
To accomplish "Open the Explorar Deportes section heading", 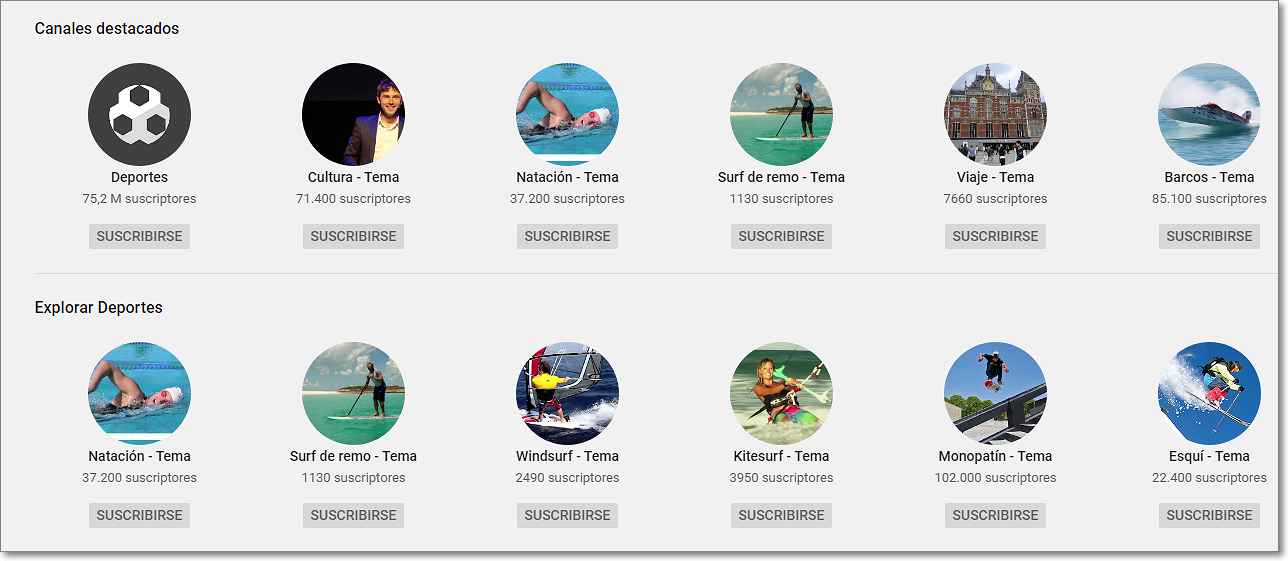I will 98,307.
